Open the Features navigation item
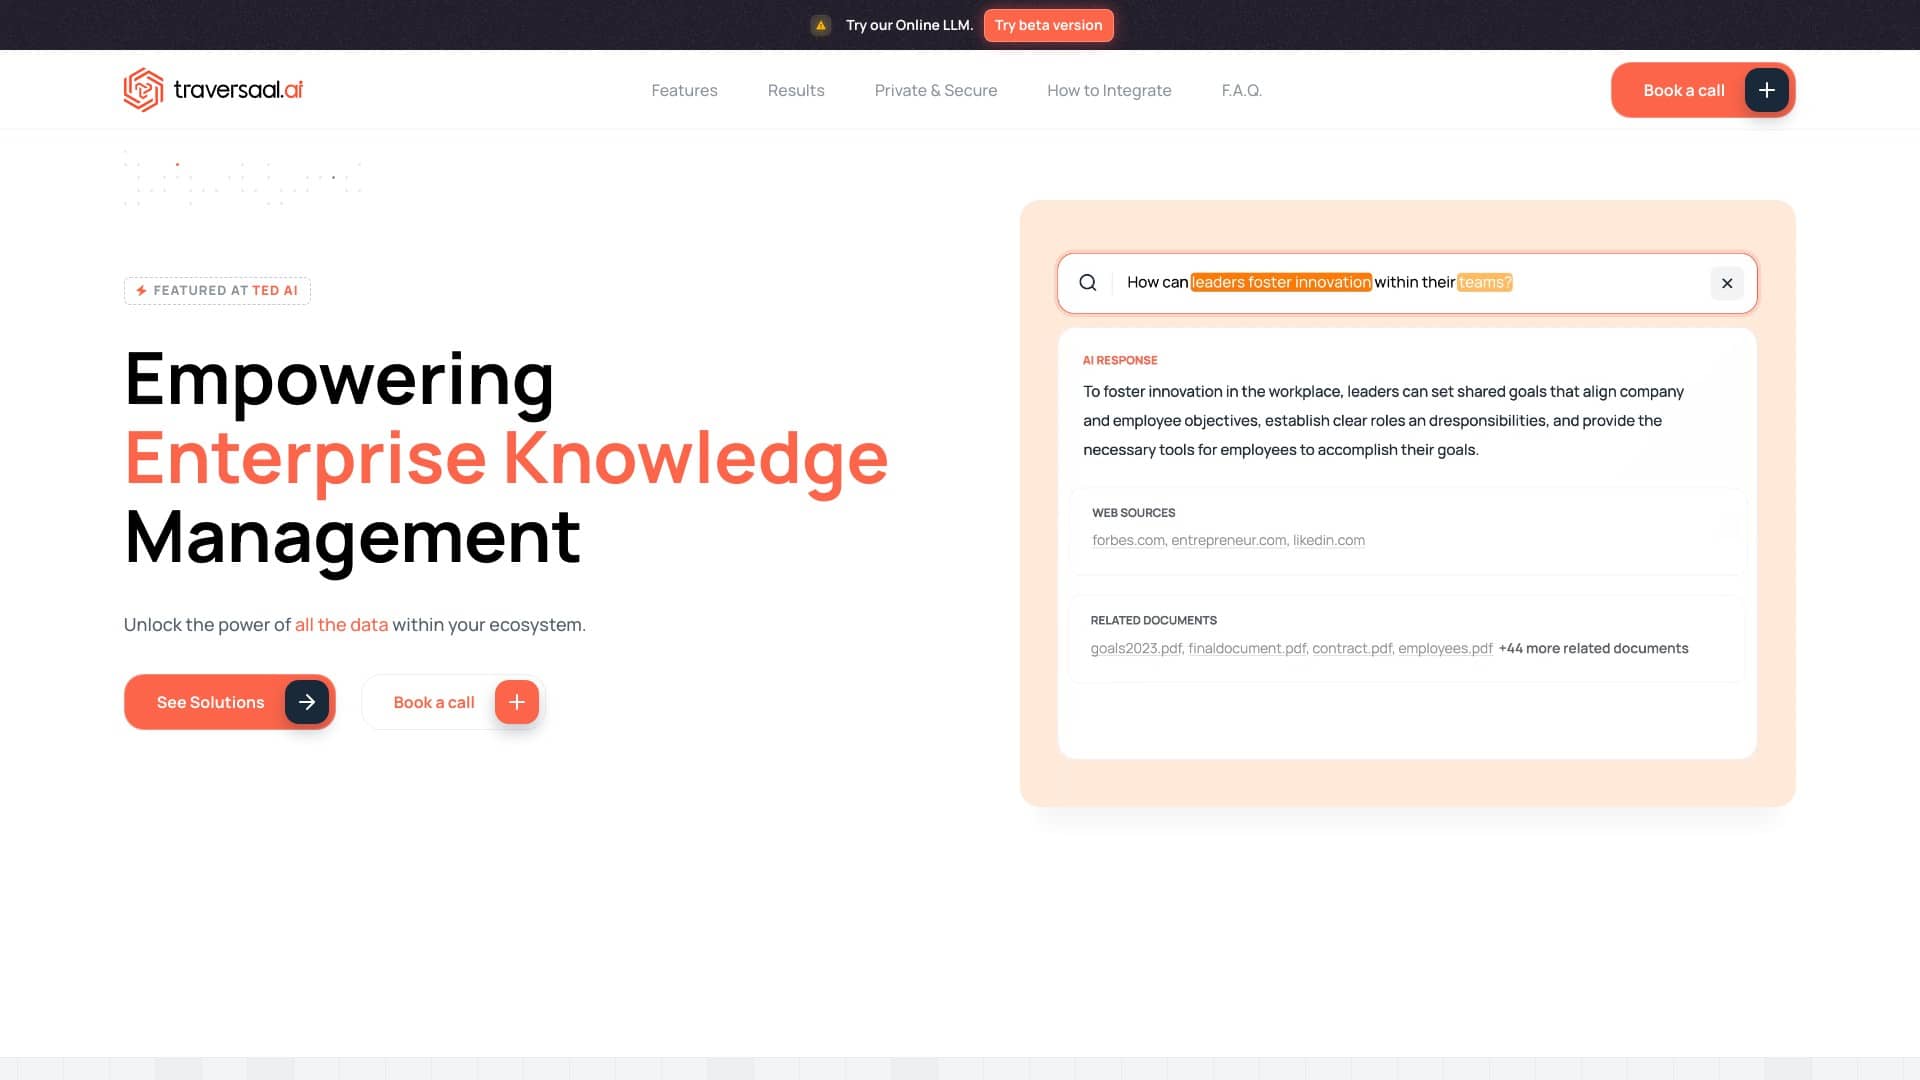The height and width of the screenshot is (1080, 1920). pyautogui.click(x=684, y=90)
